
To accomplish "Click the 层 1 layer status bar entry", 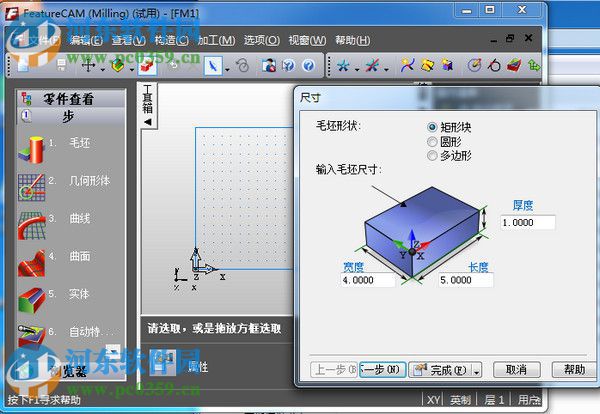I will (494, 400).
